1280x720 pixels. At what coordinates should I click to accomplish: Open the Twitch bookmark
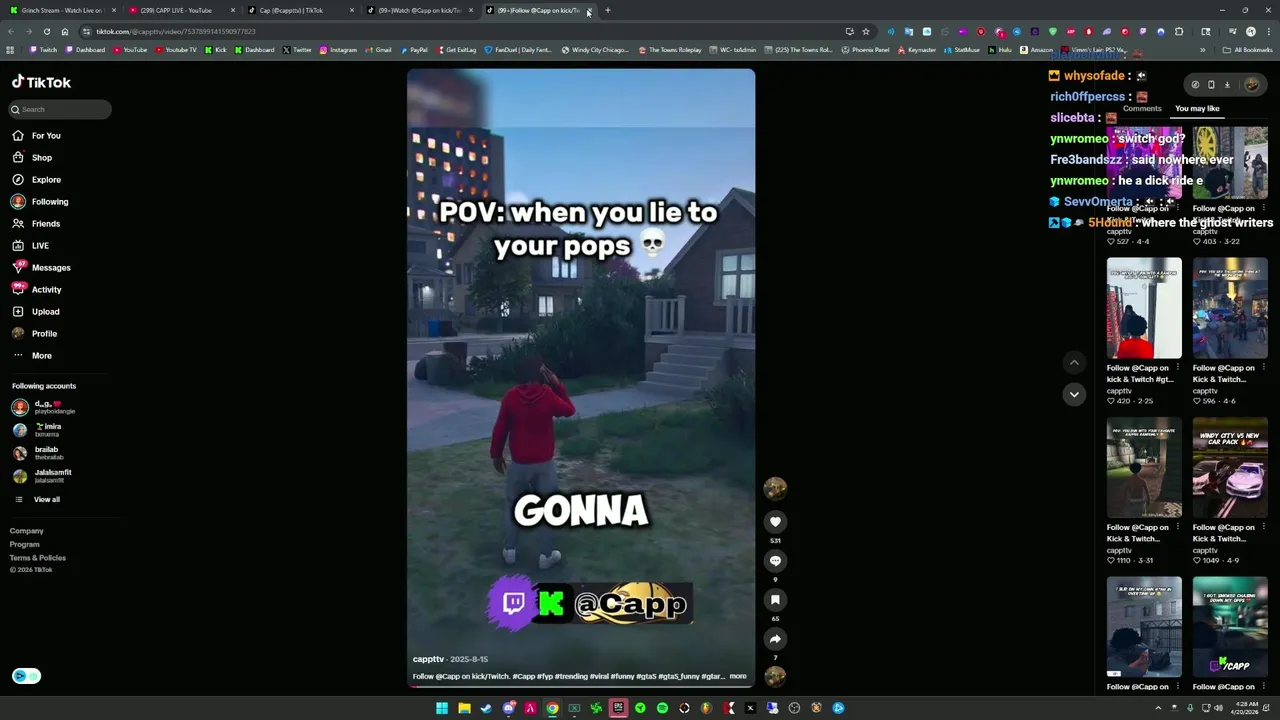point(44,50)
